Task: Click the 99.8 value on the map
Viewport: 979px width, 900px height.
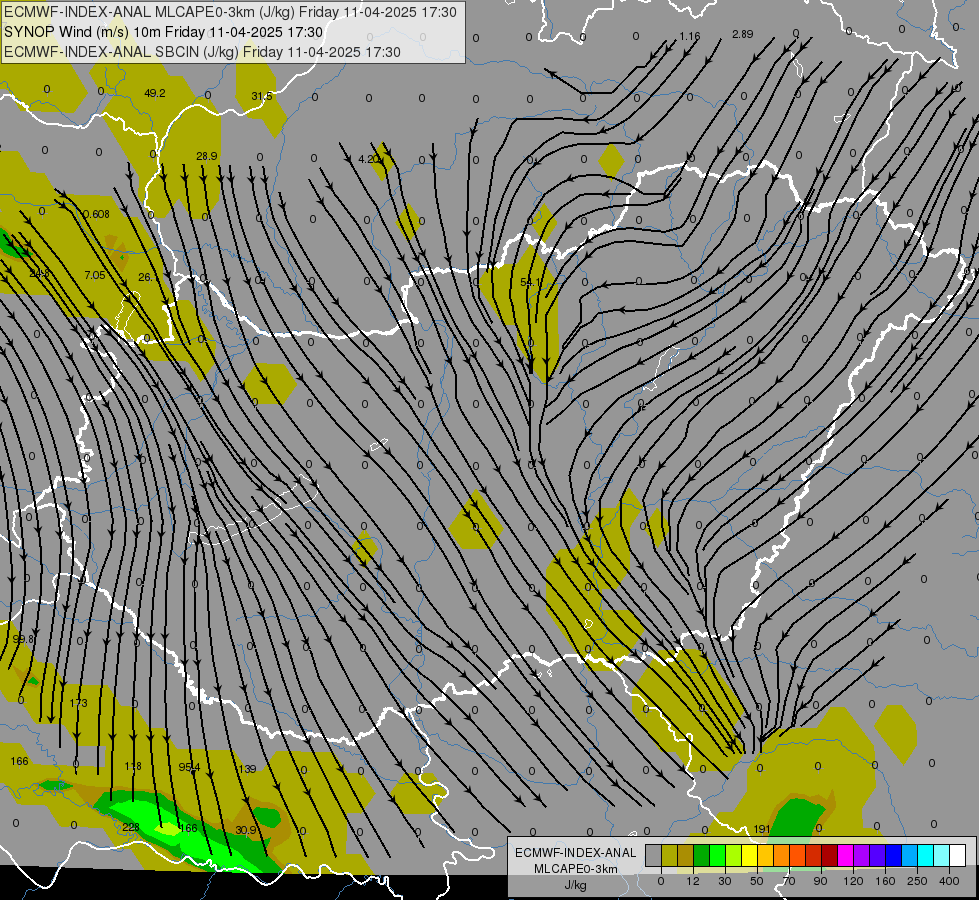Action: tap(23, 640)
